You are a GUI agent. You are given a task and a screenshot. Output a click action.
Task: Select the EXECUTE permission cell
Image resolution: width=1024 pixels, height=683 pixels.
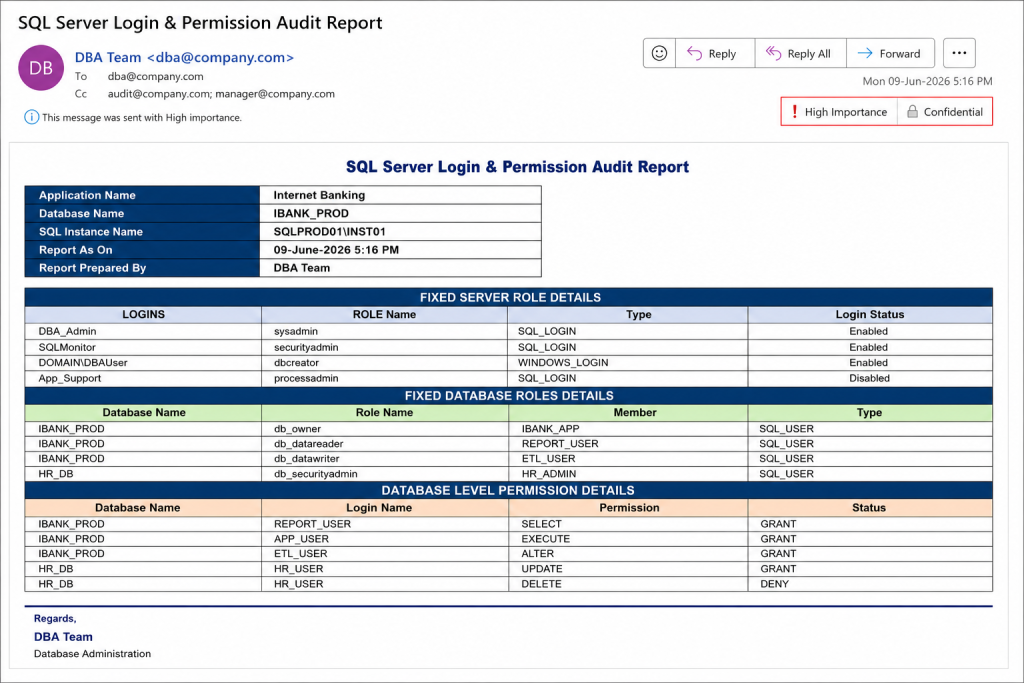coord(628,539)
